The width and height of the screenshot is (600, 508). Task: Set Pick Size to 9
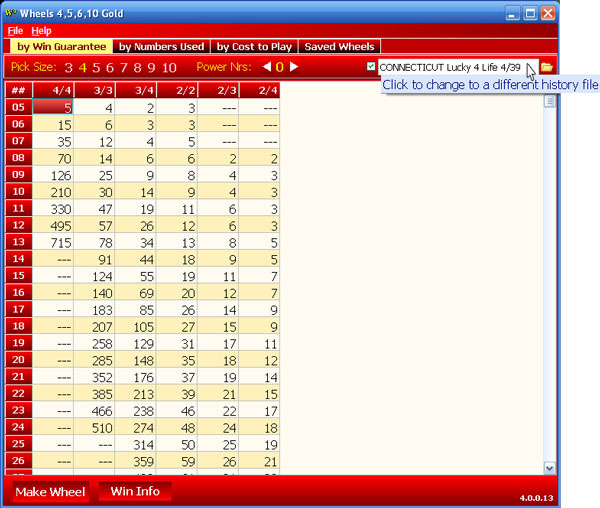tap(151, 68)
